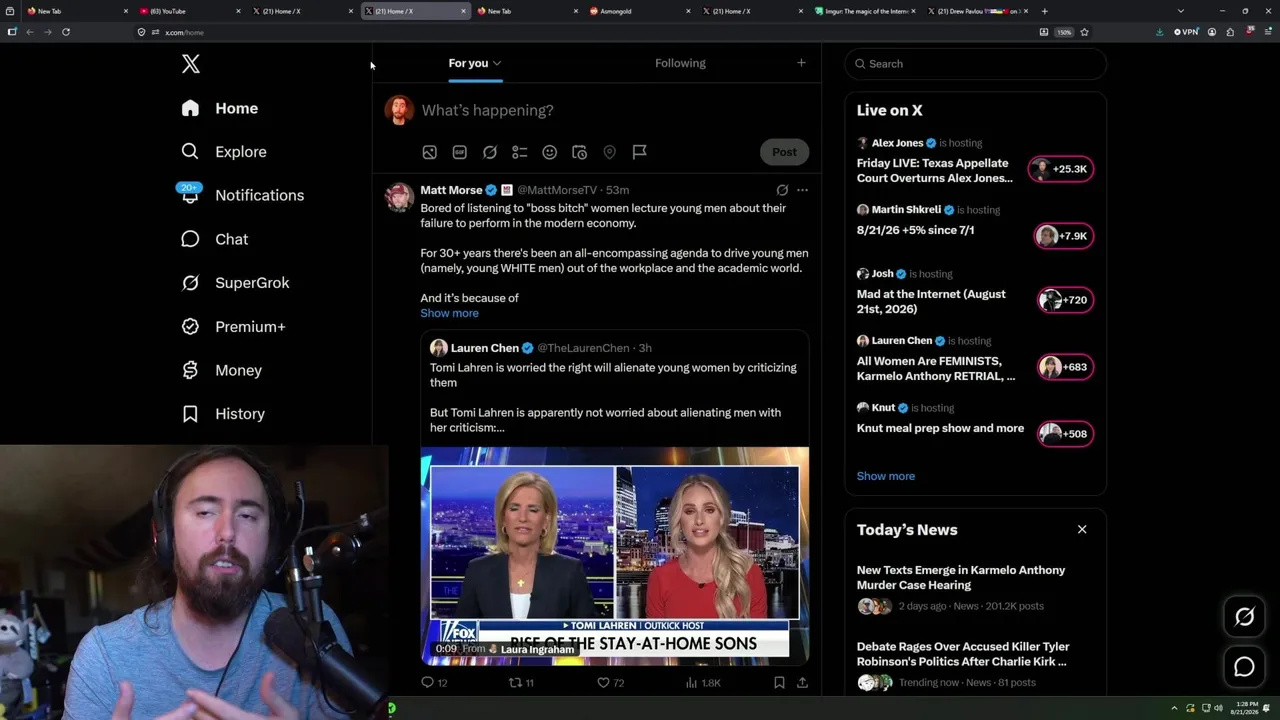The width and height of the screenshot is (1280, 720).
Task: Bookmark this page with the star icon
Action: 1084,32
